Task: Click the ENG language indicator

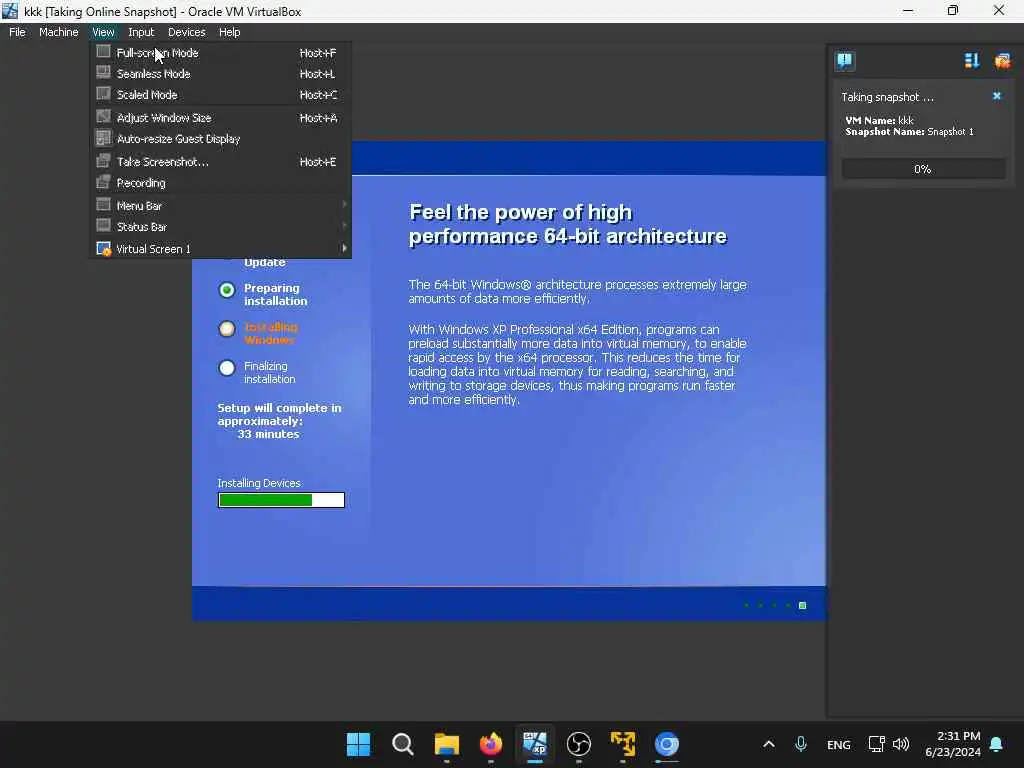Action: (x=839, y=744)
